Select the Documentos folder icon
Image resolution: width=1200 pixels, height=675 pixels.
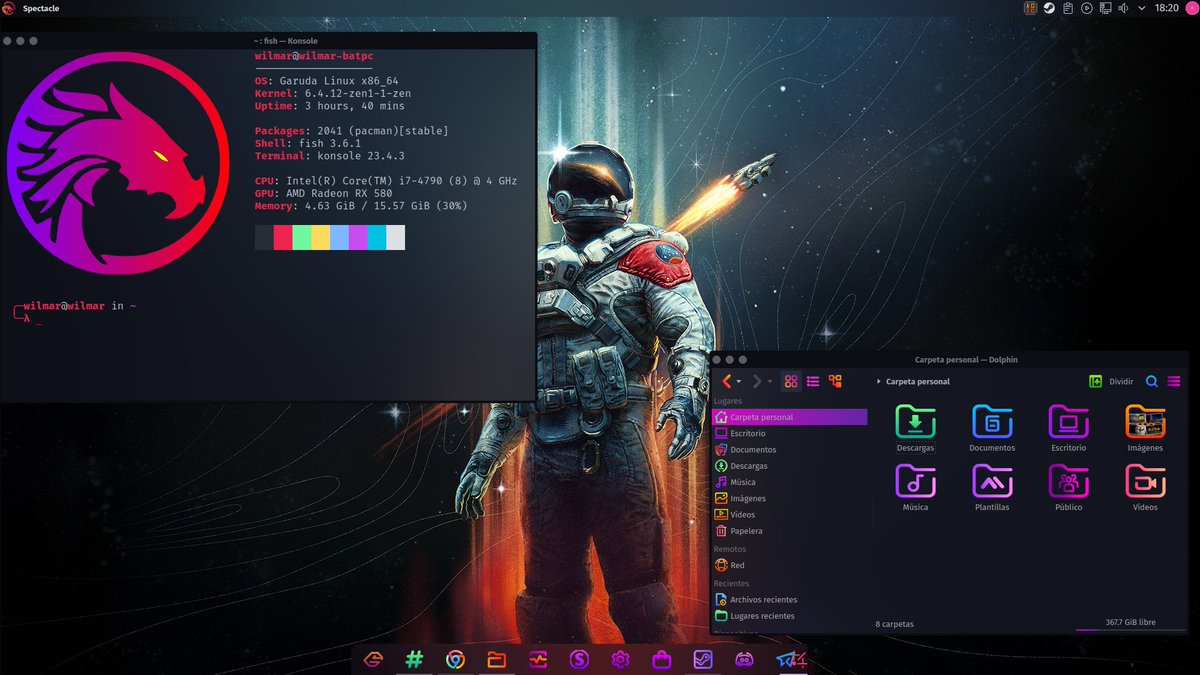coord(992,422)
